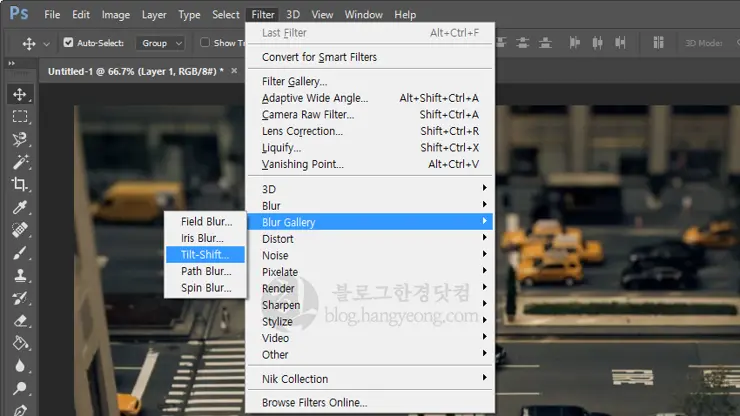Toggle the Auto-Select checkbox
Viewport: 740px width, 416px height.
pyautogui.click(x=68, y=43)
